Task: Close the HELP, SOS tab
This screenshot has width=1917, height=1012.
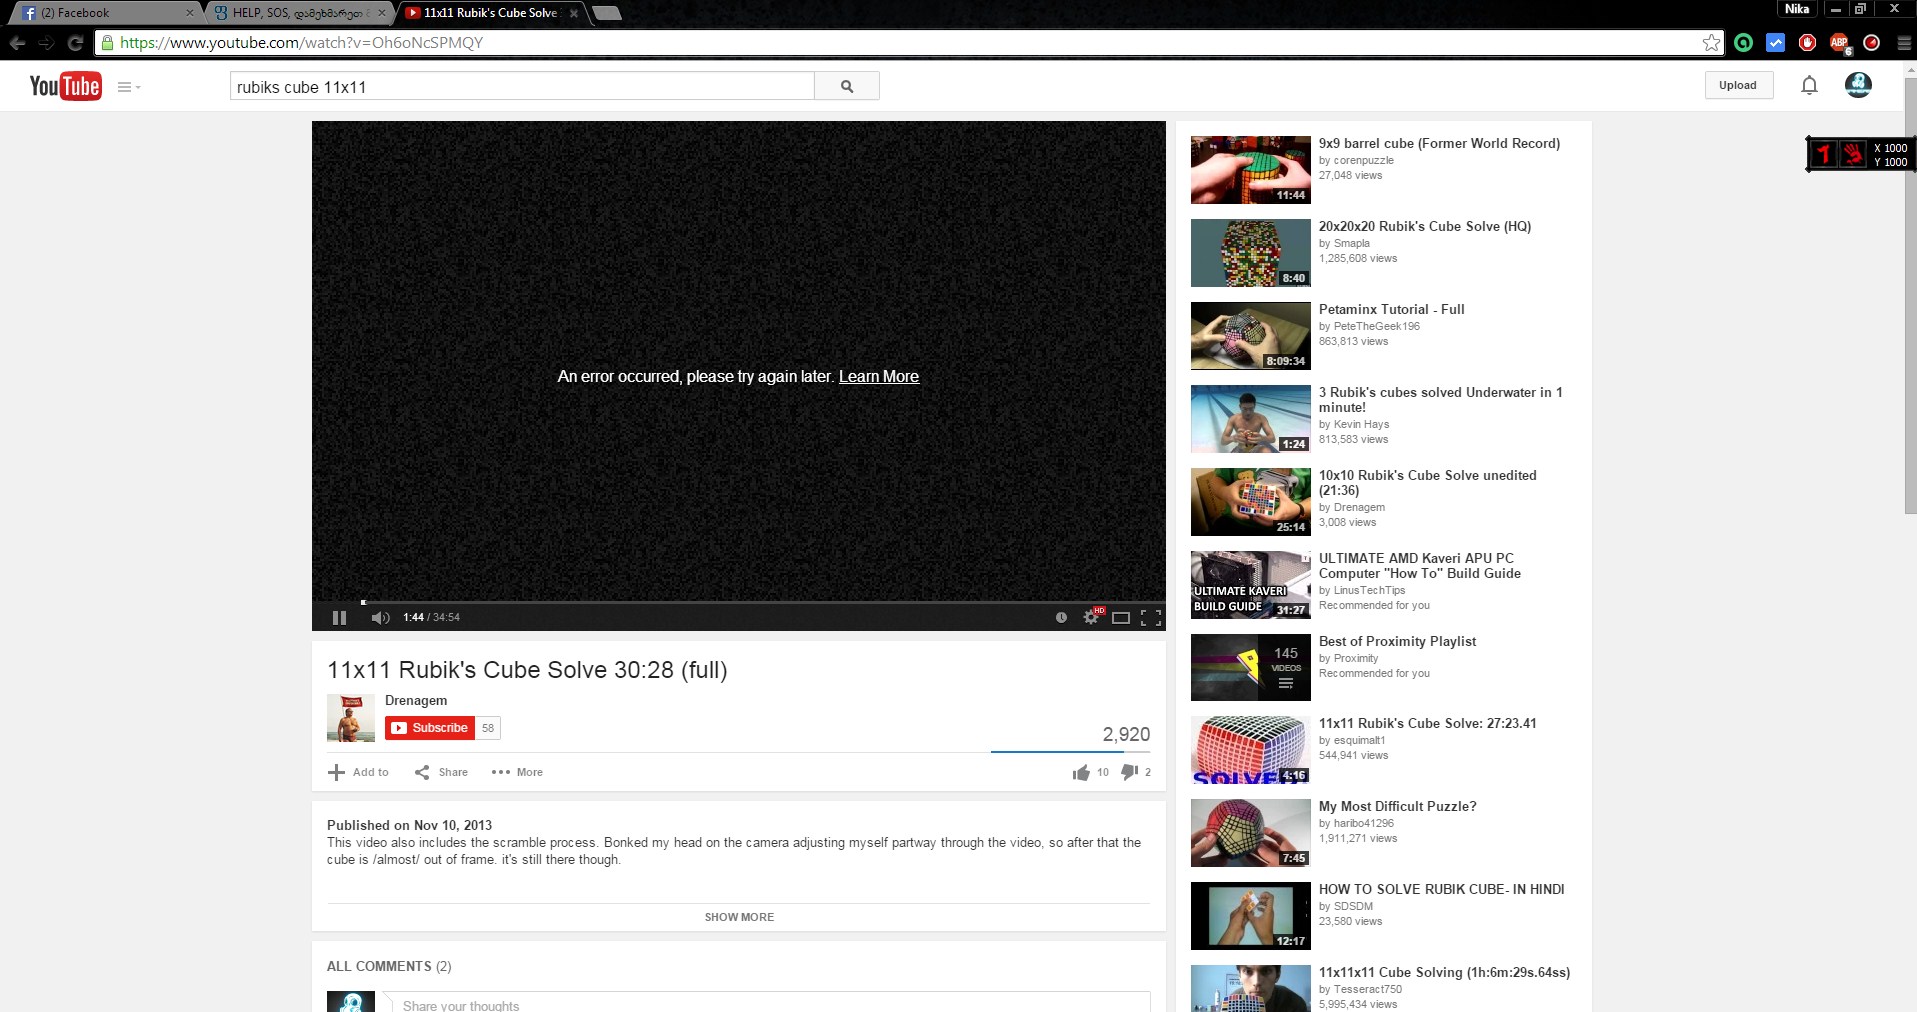Action: pyautogui.click(x=381, y=13)
